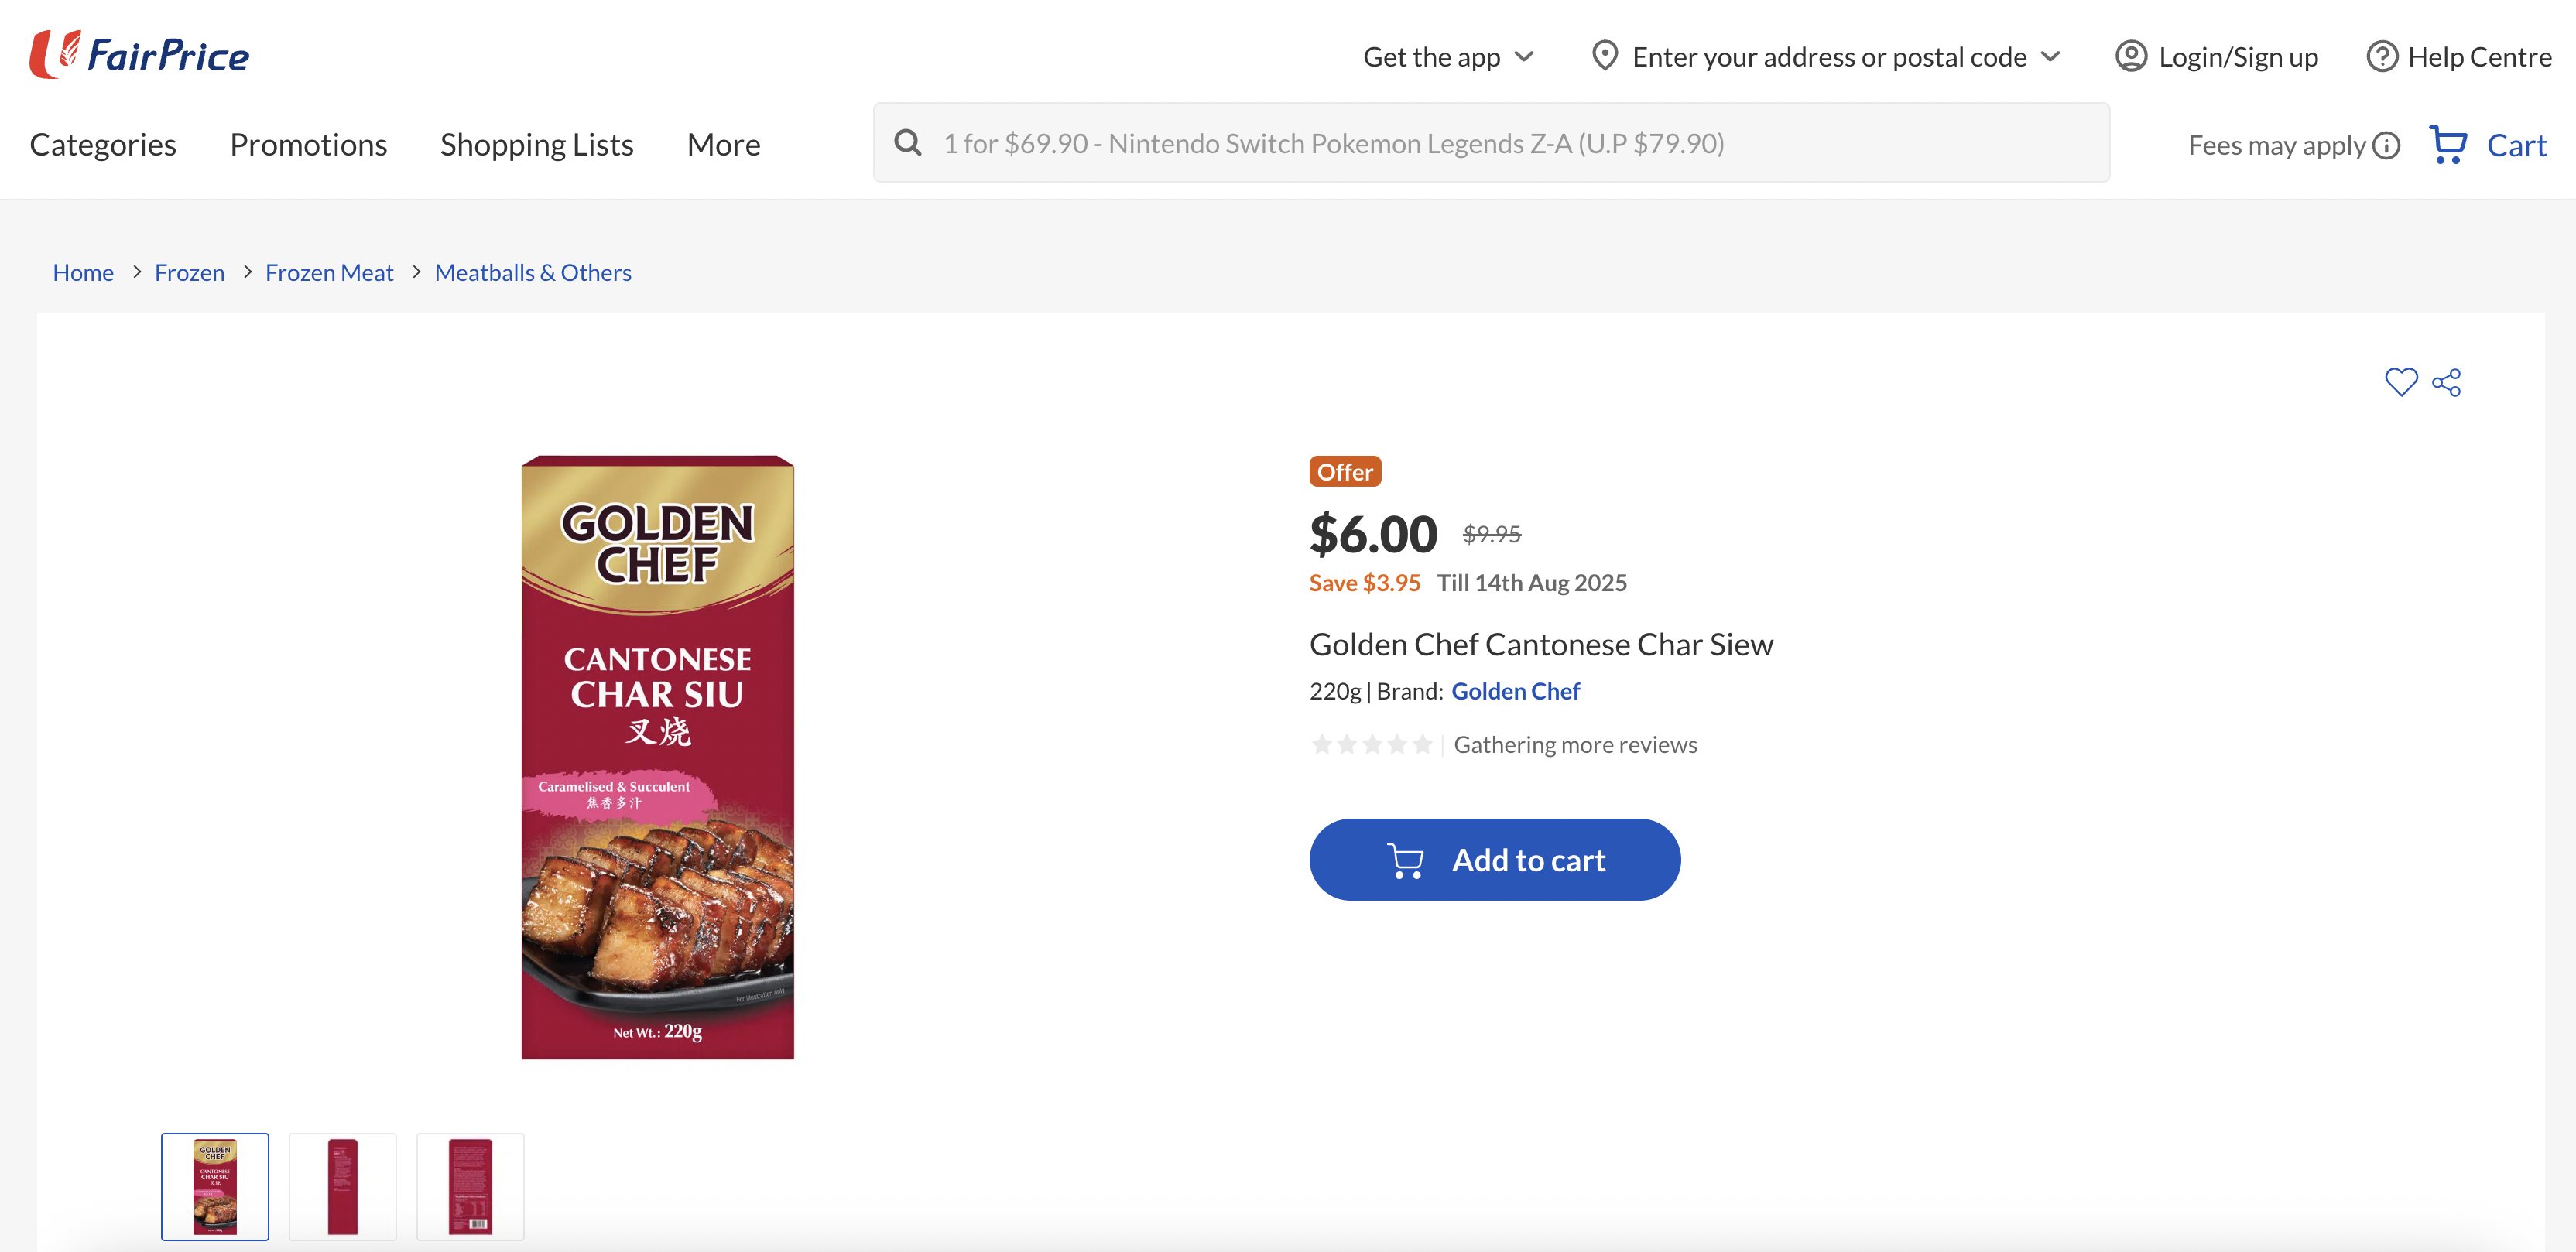Go to the Frozen Meat breadcrumb
Viewport: 2576px width, 1252px height.
pyautogui.click(x=329, y=272)
